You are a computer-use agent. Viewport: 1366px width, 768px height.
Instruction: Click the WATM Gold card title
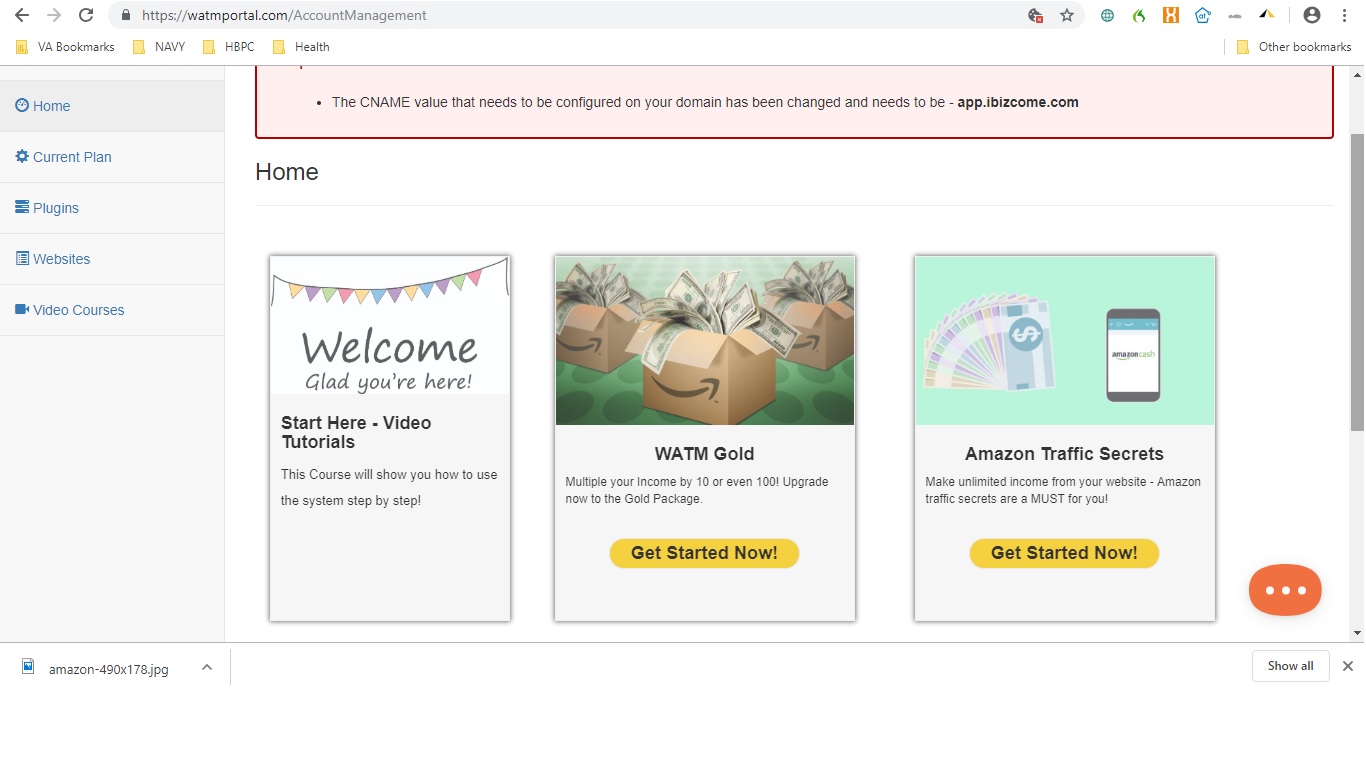[704, 454]
